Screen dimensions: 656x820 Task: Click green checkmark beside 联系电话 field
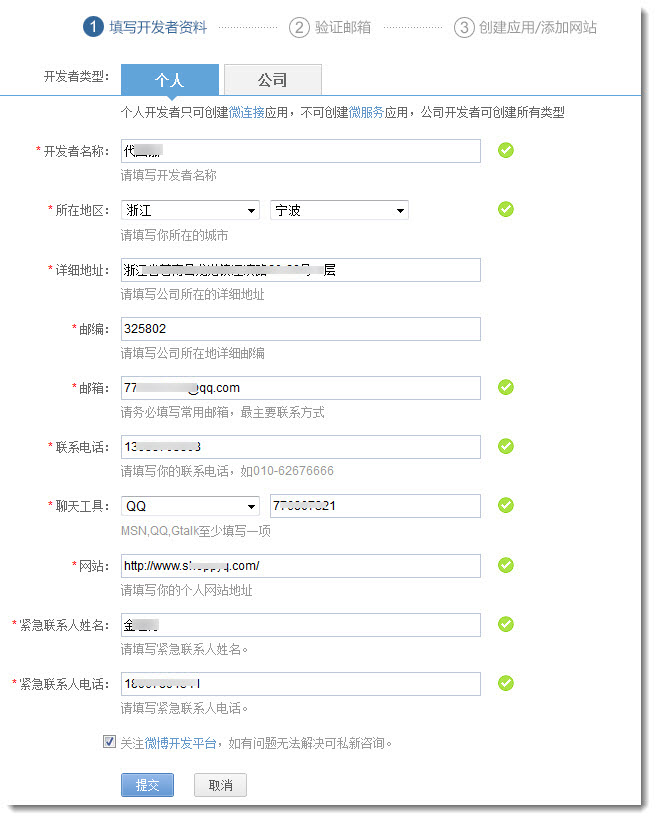coord(506,446)
